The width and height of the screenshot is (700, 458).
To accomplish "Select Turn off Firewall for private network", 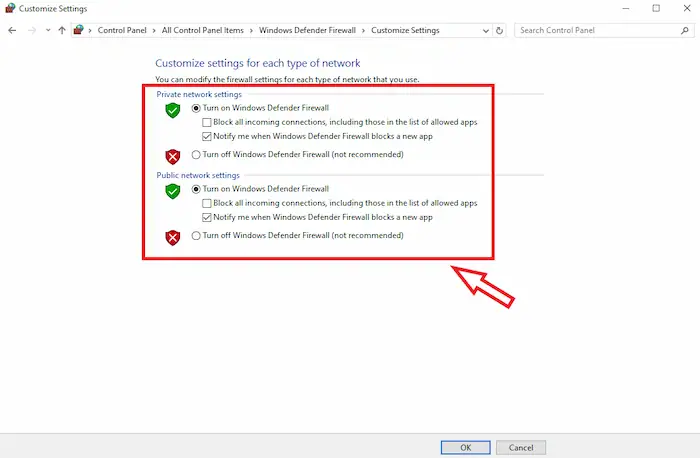I will tap(196, 155).
